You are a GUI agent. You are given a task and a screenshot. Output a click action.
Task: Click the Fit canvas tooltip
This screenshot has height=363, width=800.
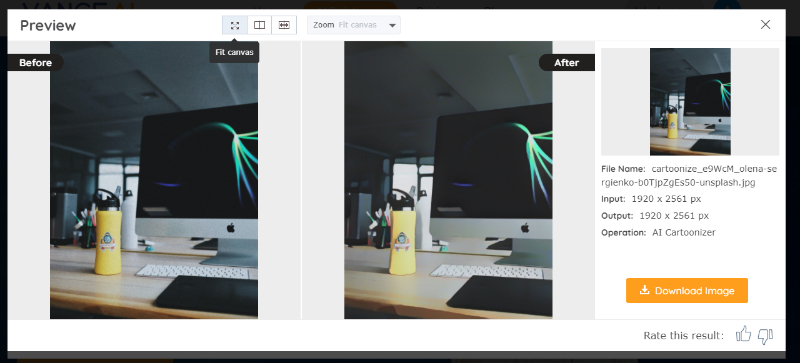[x=234, y=53]
